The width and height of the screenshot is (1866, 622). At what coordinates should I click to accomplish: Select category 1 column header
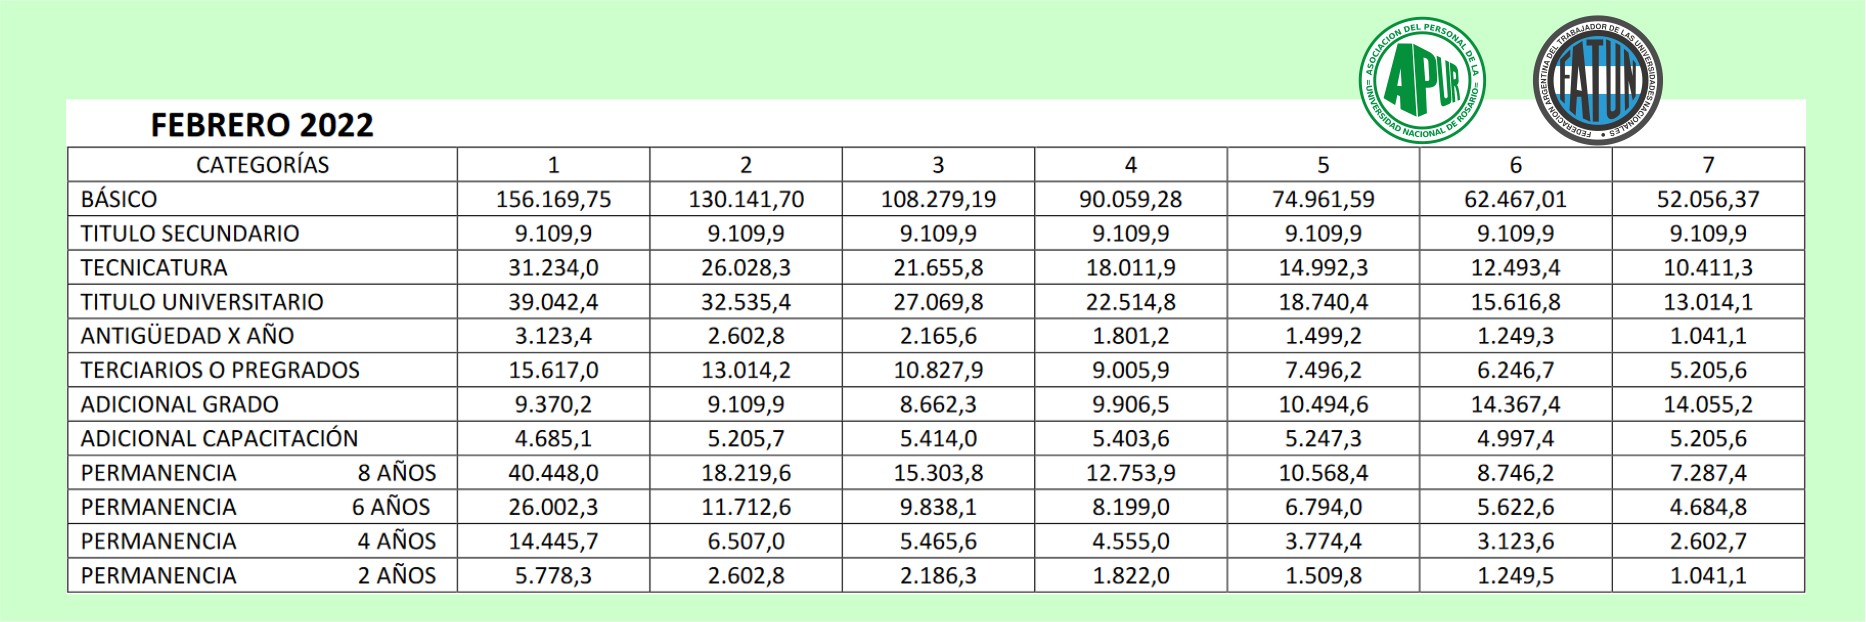coord(553,165)
